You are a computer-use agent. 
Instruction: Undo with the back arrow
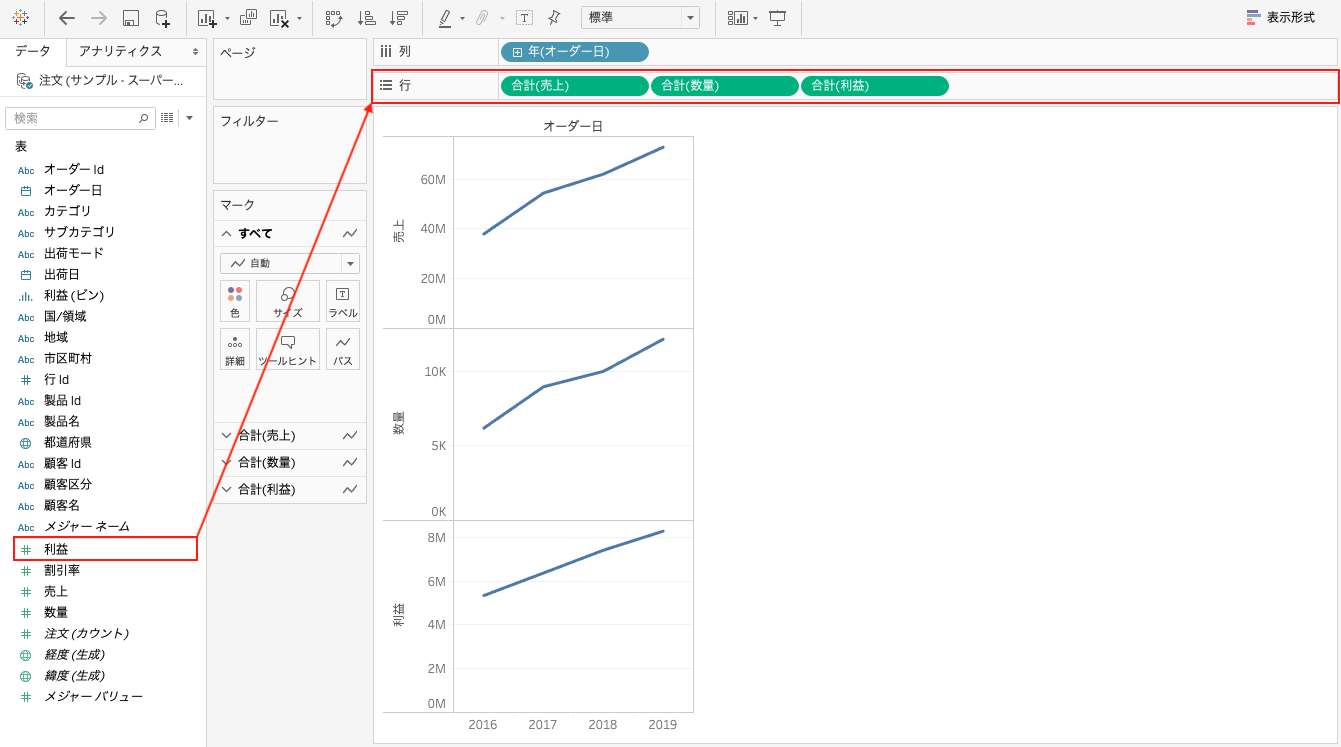click(x=67, y=18)
